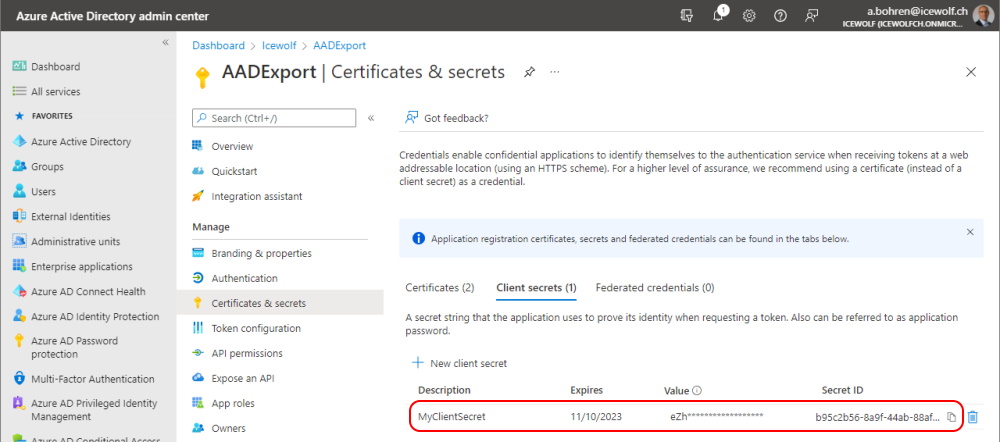
Task: Switch to Federated credentials (0) tab
Action: pyautogui.click(x=655, y=287)
